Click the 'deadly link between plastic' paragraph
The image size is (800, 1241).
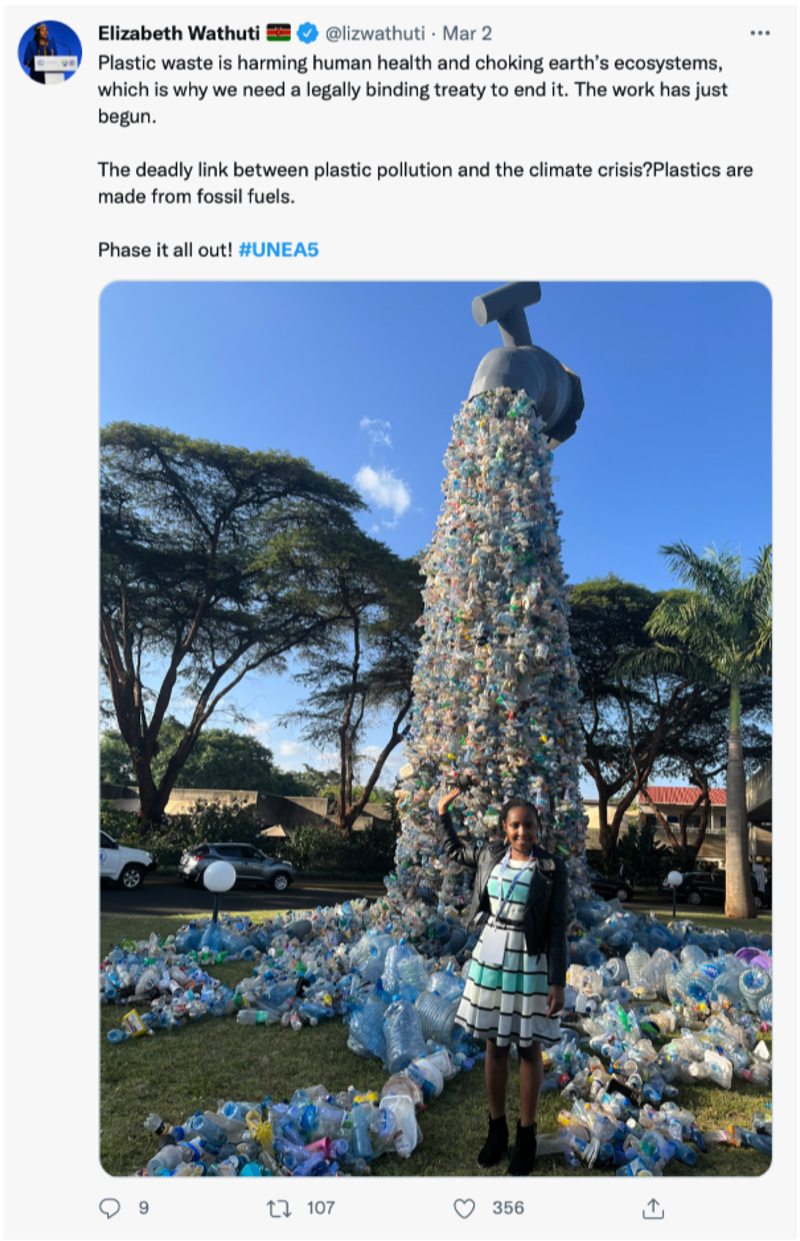pyautogui.click(x=425, y=183)
